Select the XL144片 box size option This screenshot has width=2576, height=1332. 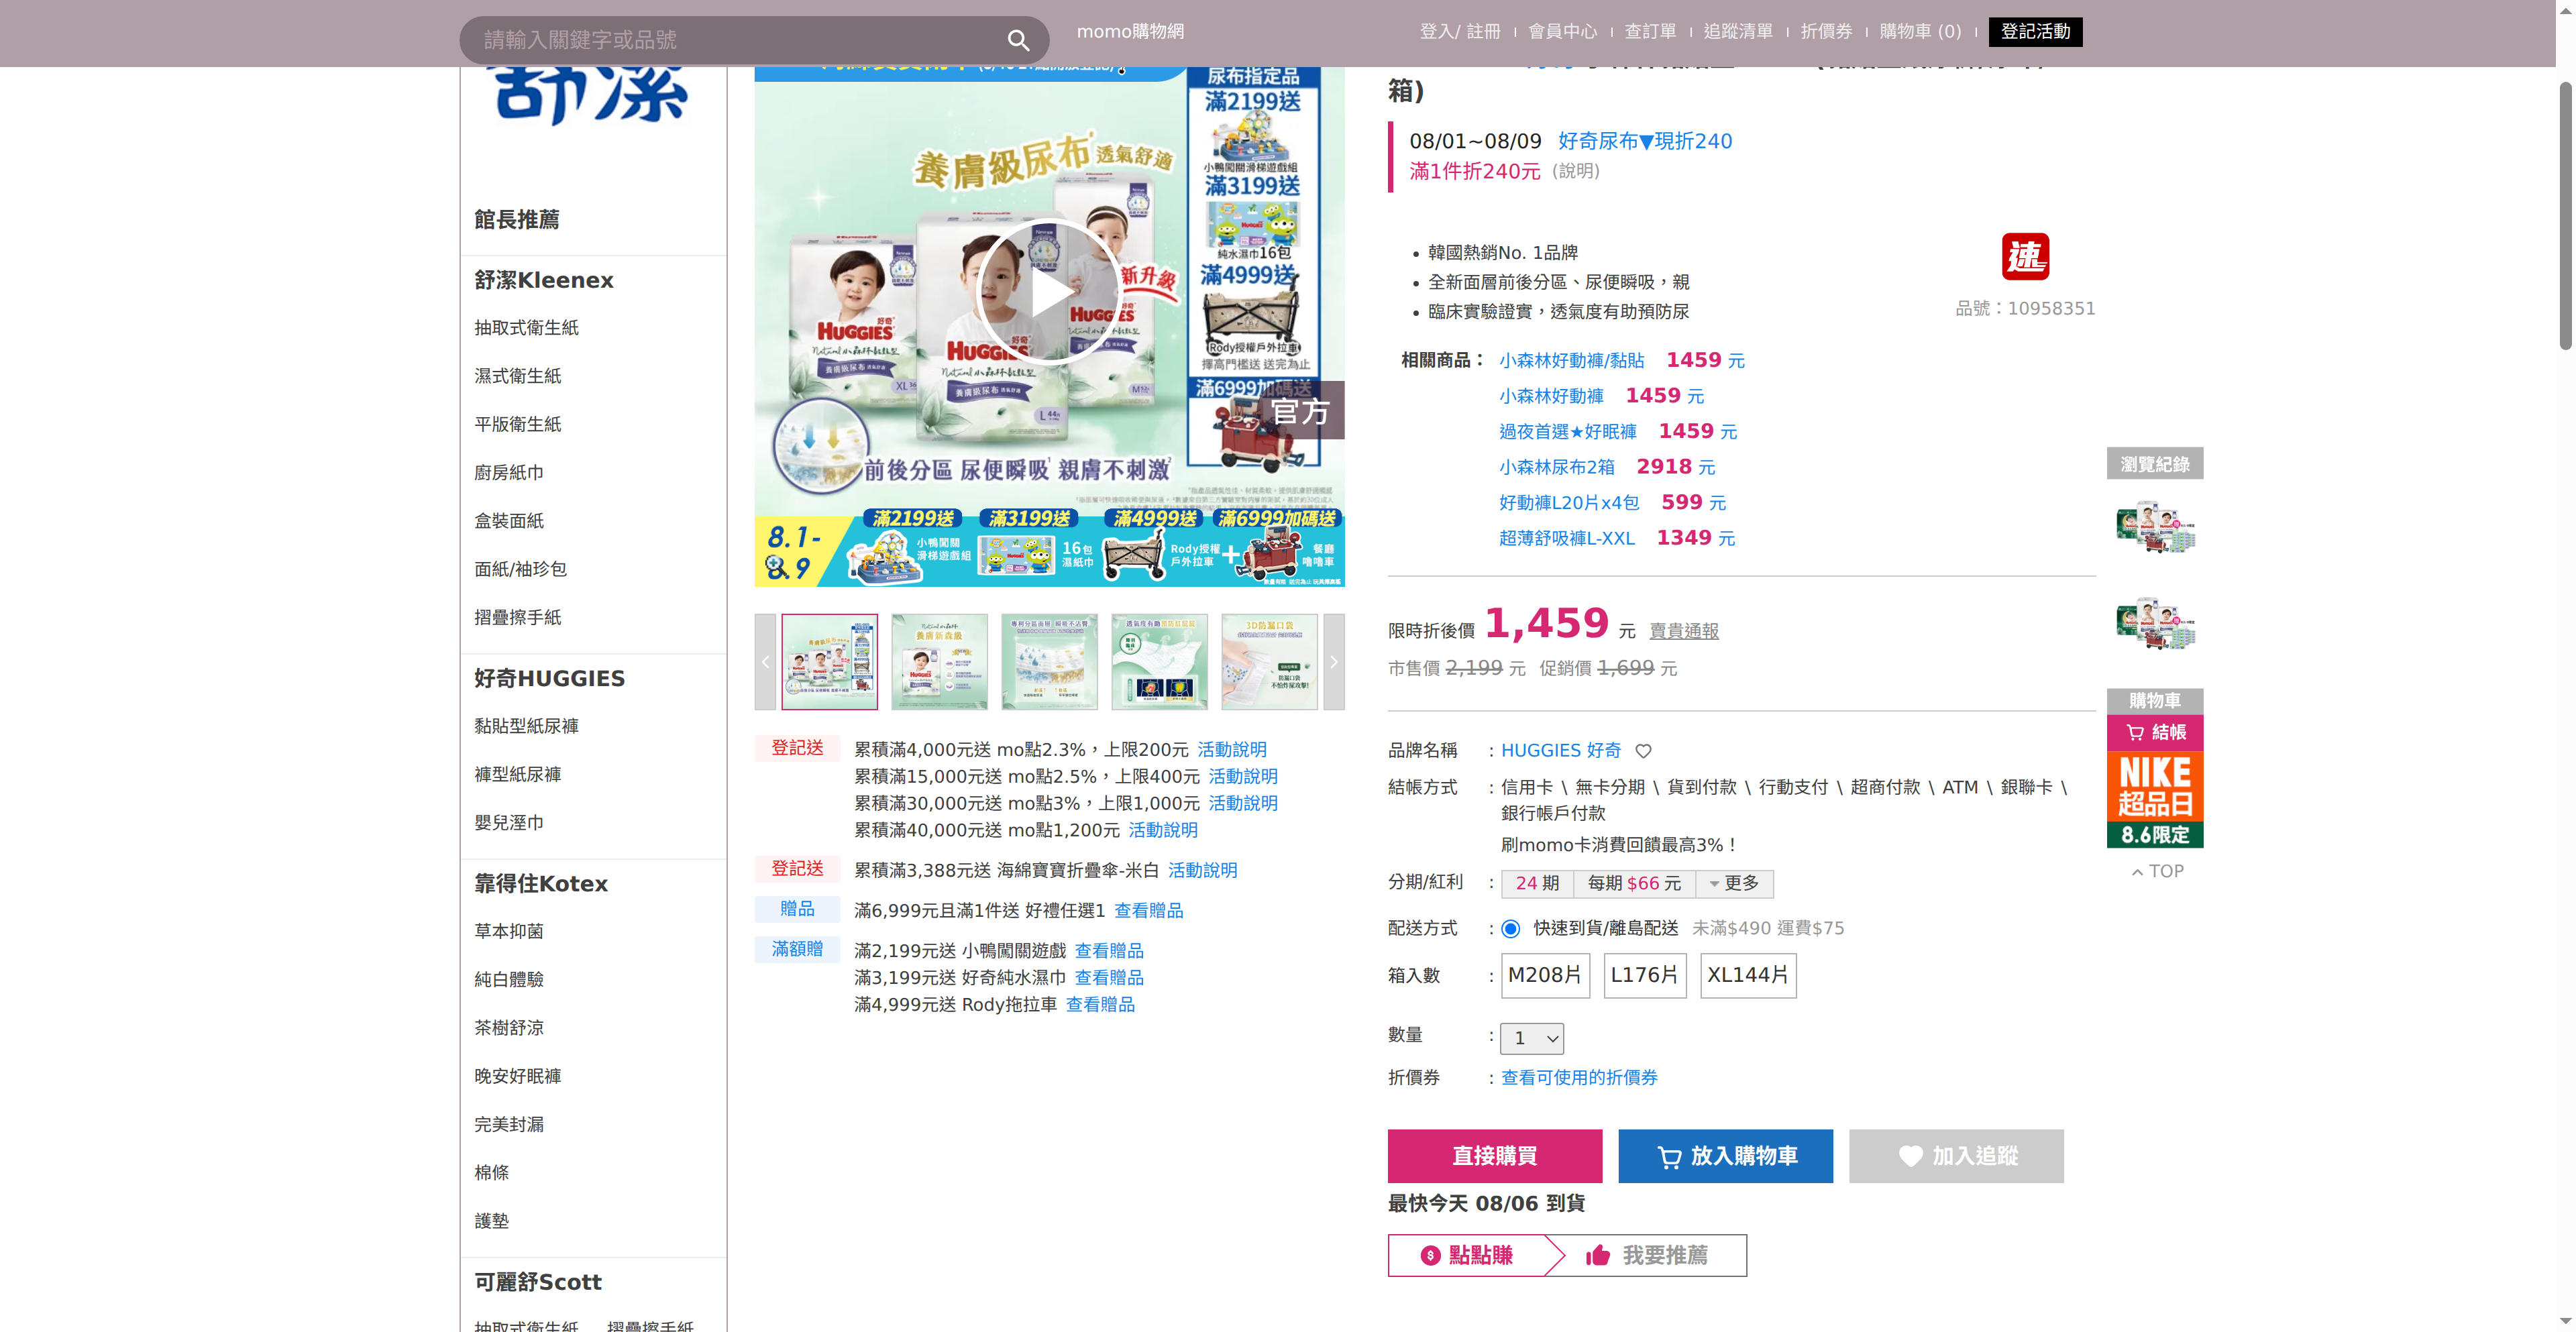click(x=1748, y=975)
